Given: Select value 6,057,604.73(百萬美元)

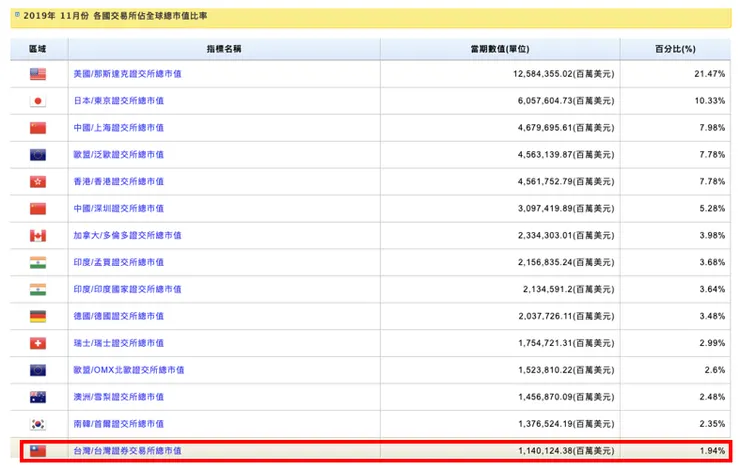Looking at the screenshot, I should [x=566, y=101].
